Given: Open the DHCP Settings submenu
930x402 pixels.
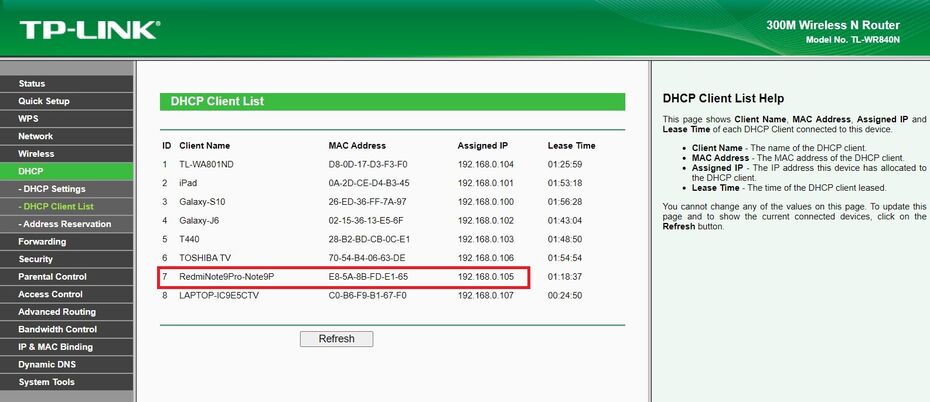Looking at the screenshot, I should tap(66, 189).
